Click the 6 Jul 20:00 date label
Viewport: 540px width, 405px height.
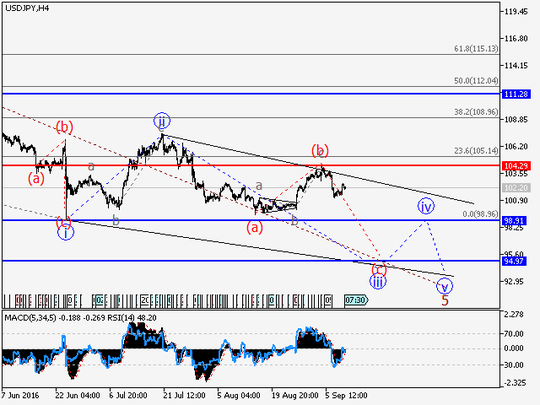[x=128, y=395]
